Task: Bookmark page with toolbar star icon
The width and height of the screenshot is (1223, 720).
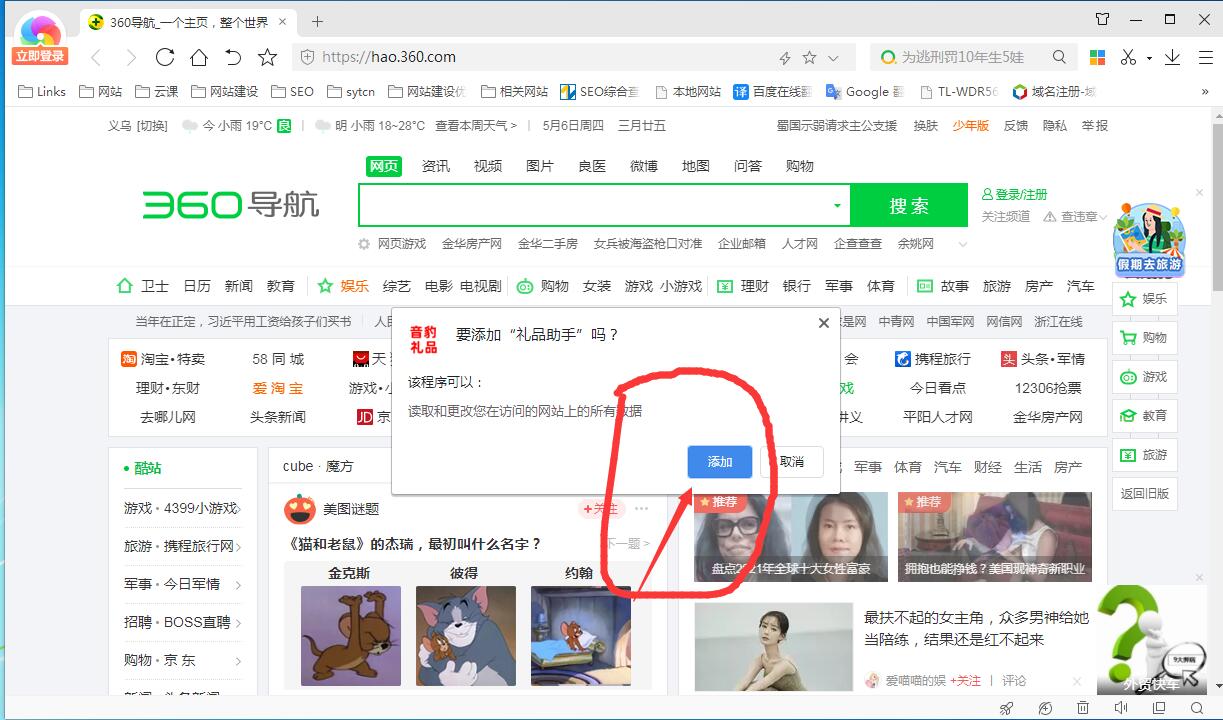Action: click(267, 57)
